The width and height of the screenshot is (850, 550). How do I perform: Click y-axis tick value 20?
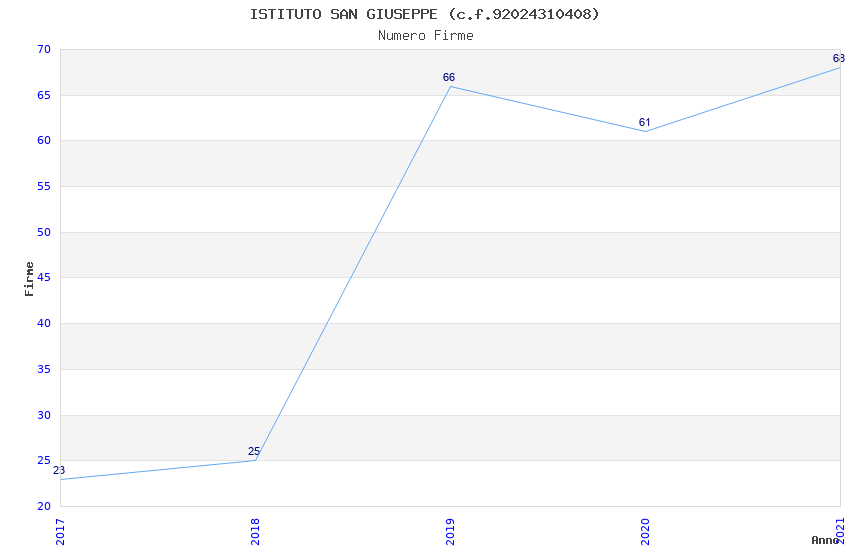(44, 507)
